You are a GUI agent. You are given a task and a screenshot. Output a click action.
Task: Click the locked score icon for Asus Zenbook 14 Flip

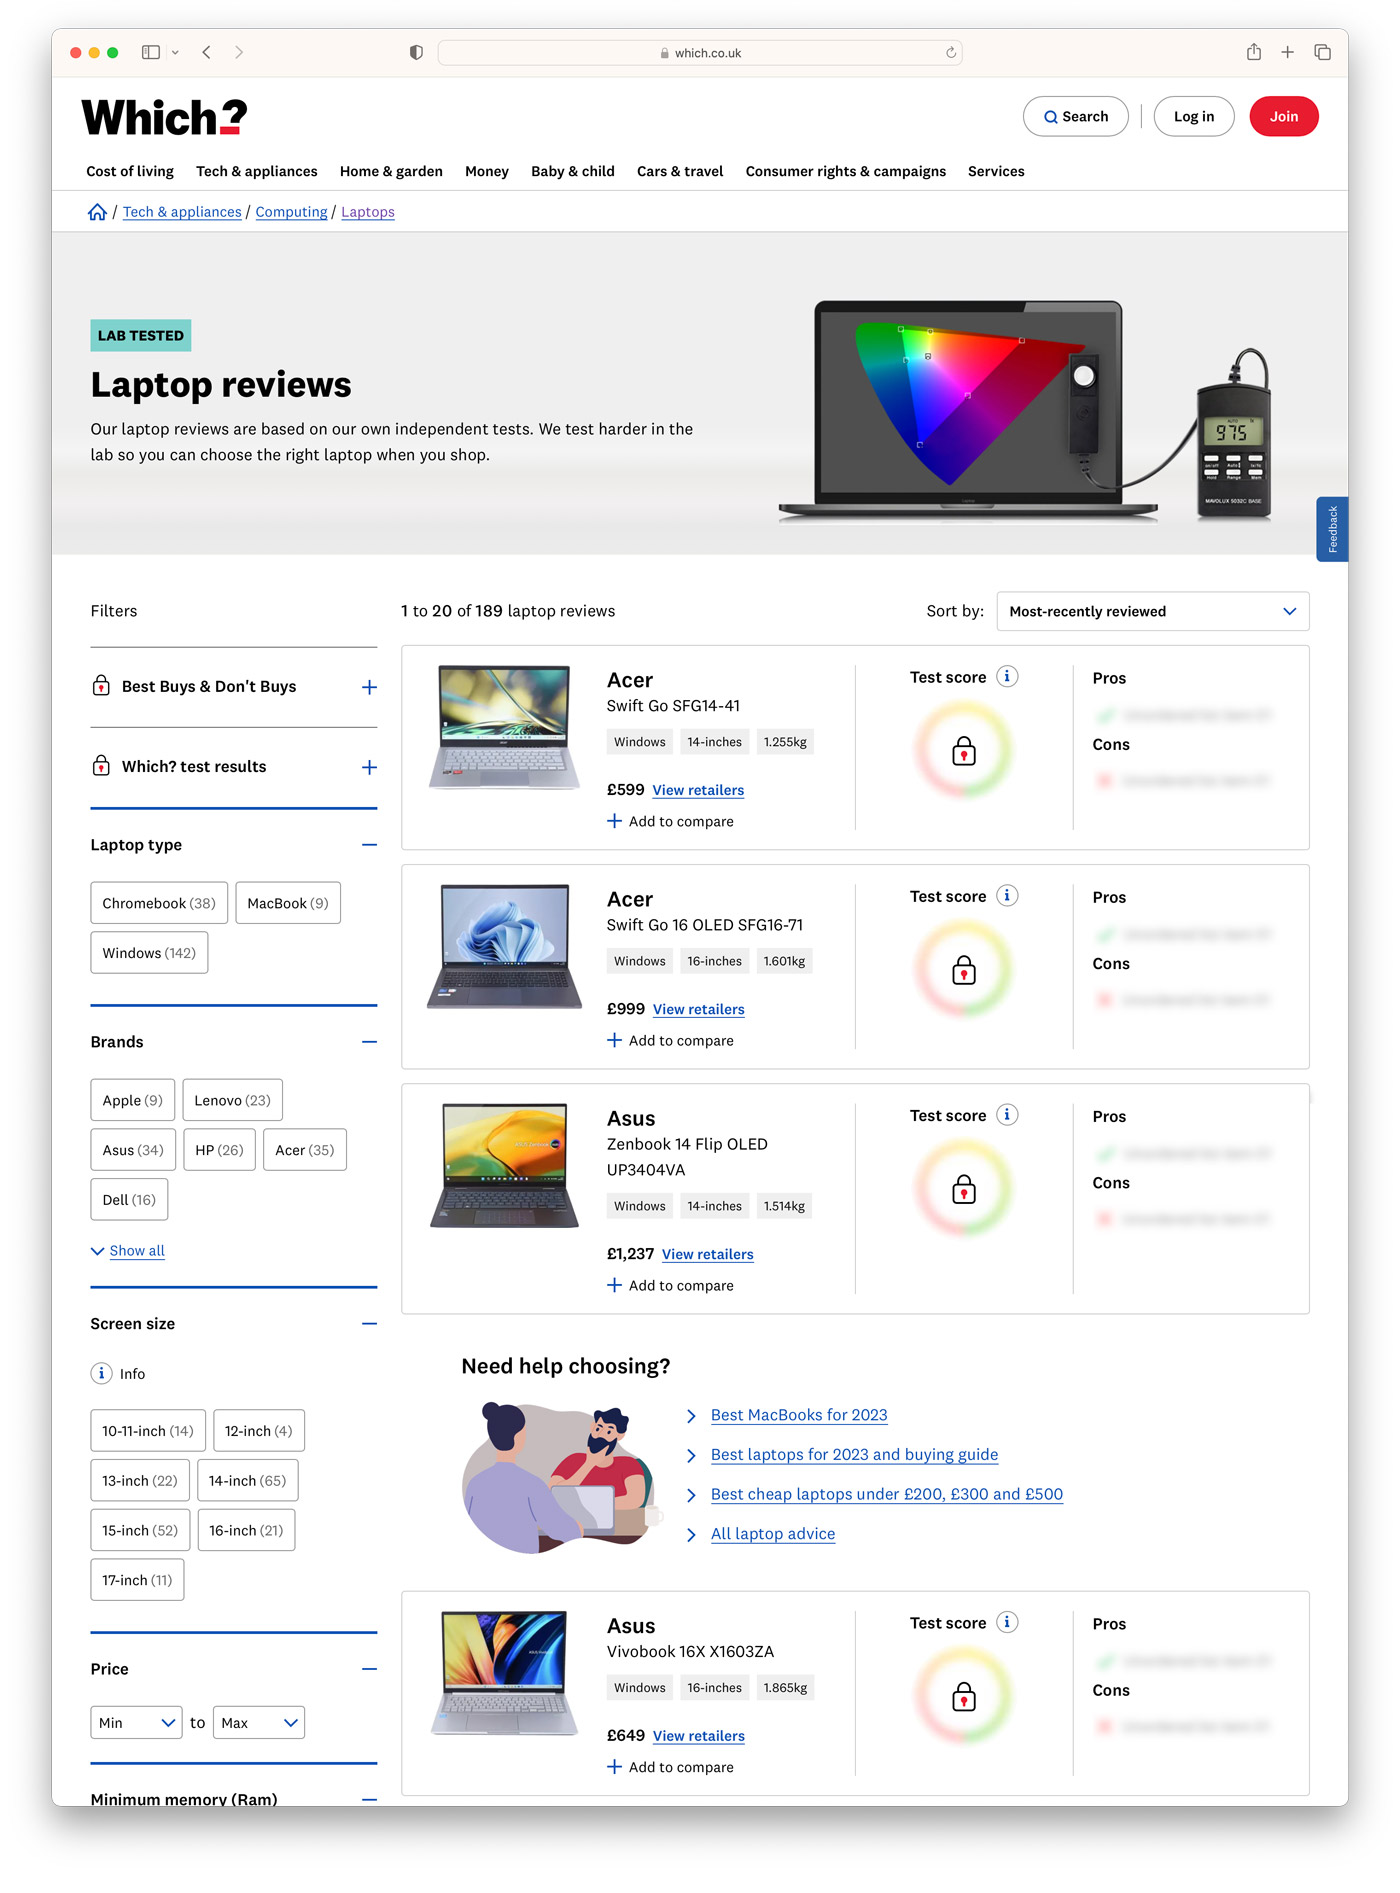click(x=964, y=1189)
